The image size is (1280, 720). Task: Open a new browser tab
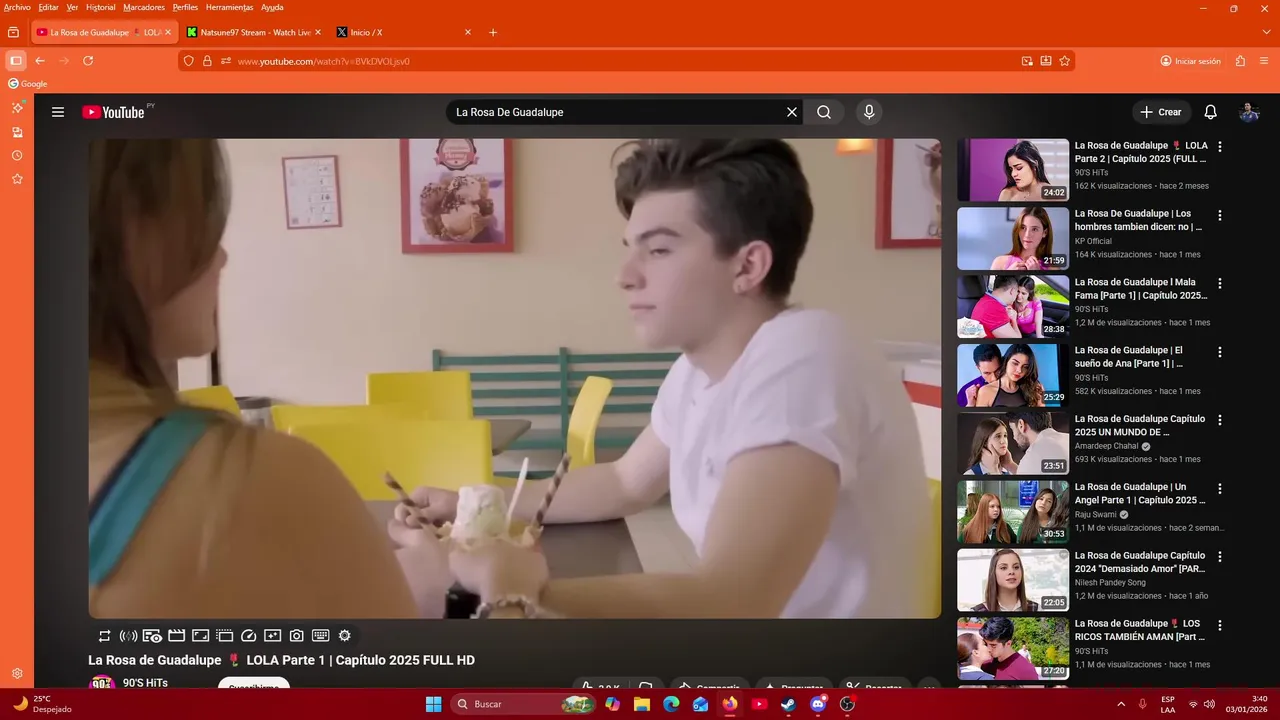pyautogui.click(x=493, y=32)
